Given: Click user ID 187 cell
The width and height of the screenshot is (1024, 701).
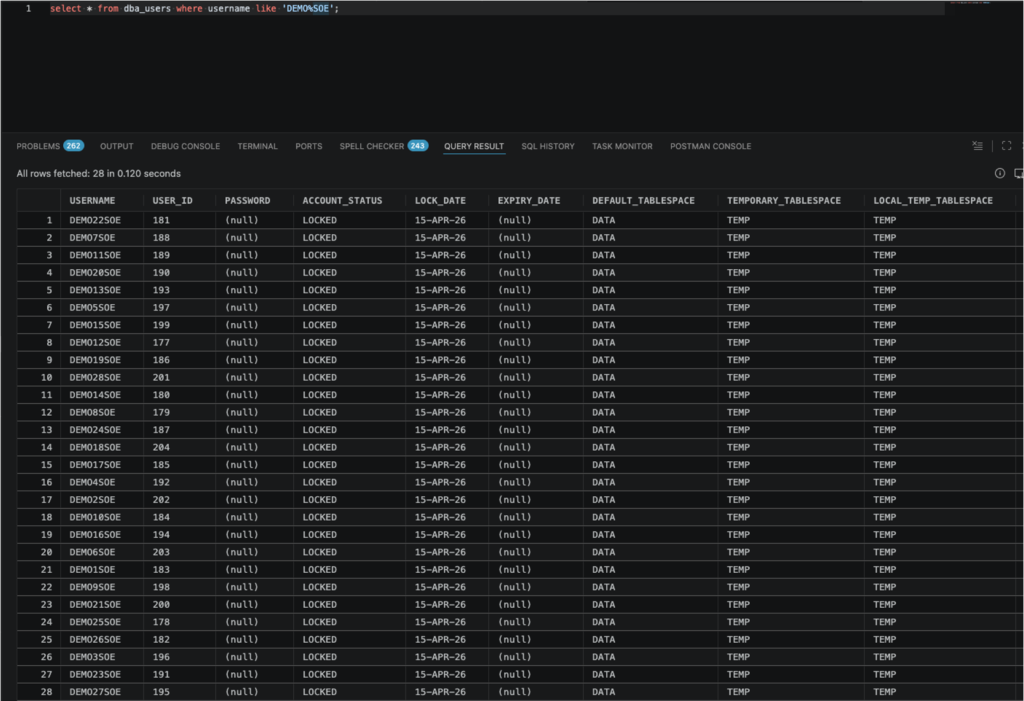Looking at the screenshot, I should 180,430.
